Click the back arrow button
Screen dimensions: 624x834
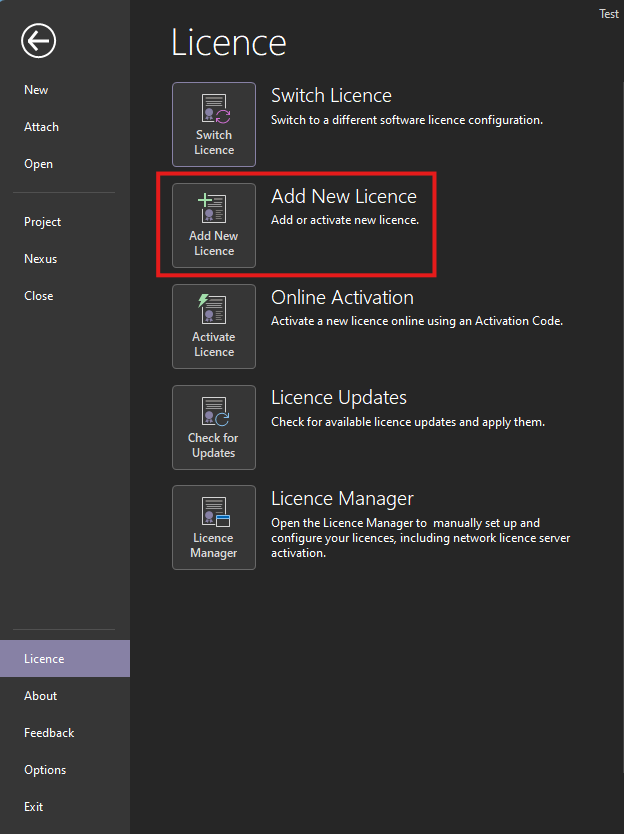click(x=37, y=41)
